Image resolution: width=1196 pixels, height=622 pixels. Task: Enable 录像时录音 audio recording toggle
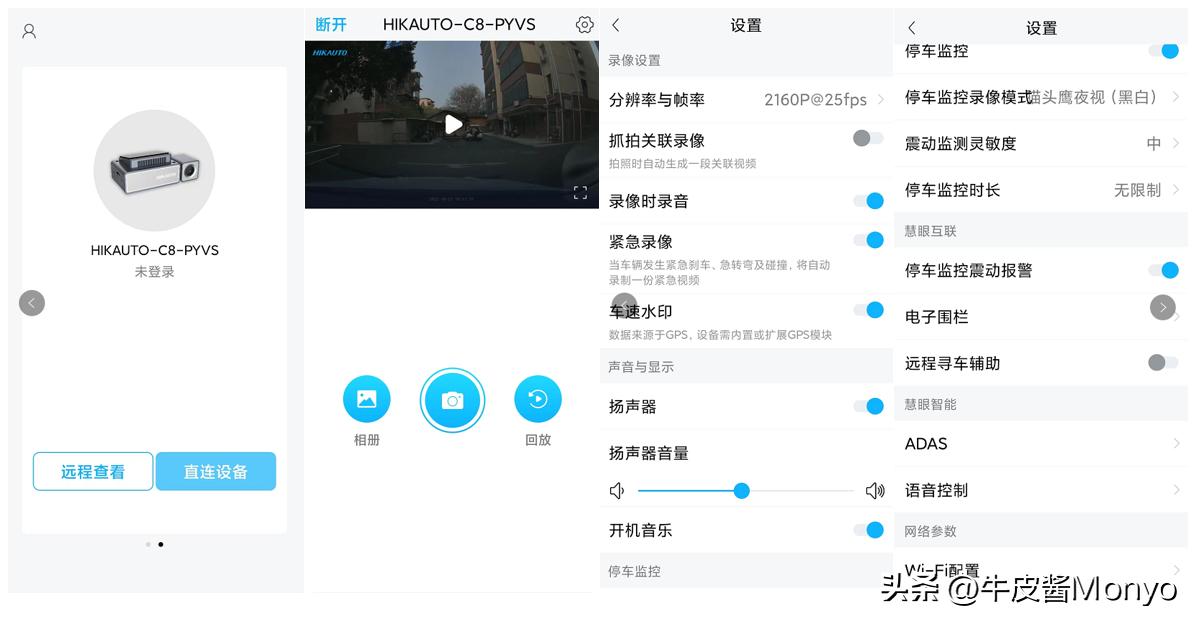(866, 200)
